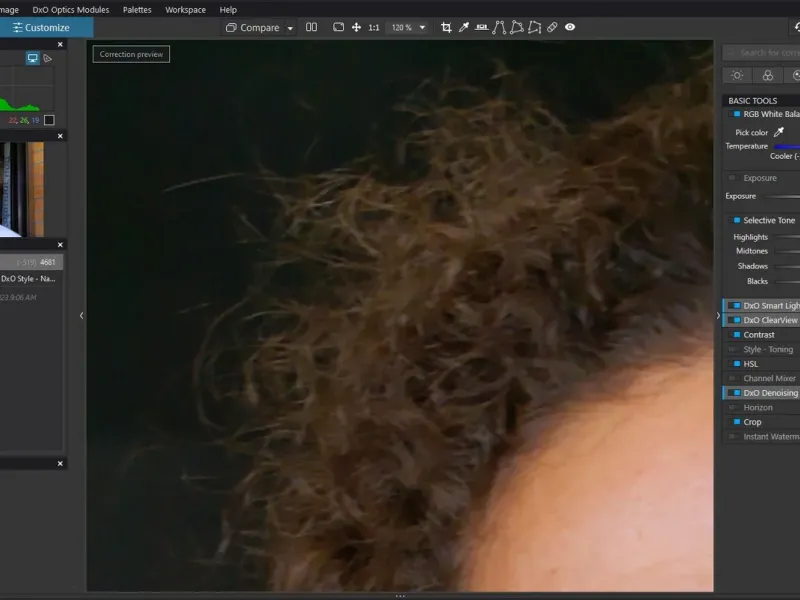This screenshot has height=600, width=800.
Task: Enable the Style - Toning correction
Action: (x=732, y=349)
